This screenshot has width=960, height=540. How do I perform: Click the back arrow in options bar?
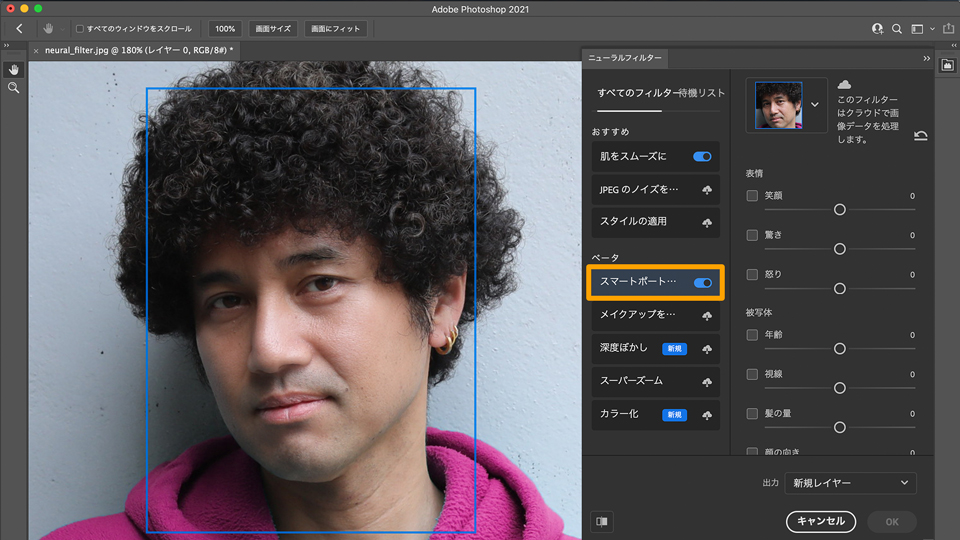[x=19, y=29]
